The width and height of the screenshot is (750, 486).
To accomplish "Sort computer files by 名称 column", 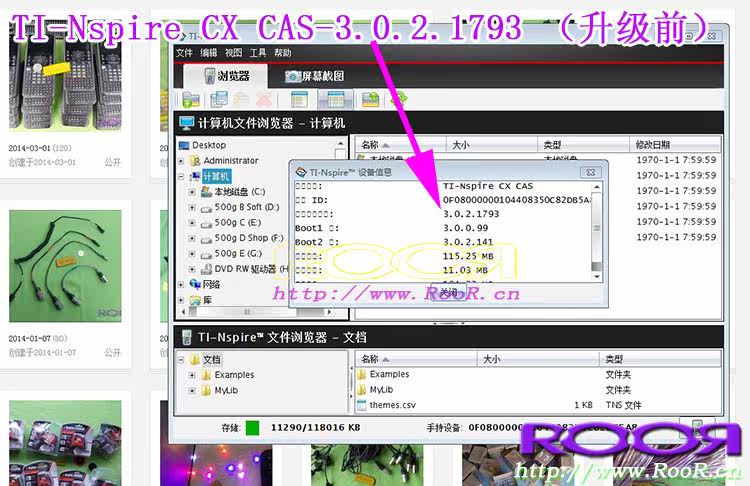I will tap(400, 144).
